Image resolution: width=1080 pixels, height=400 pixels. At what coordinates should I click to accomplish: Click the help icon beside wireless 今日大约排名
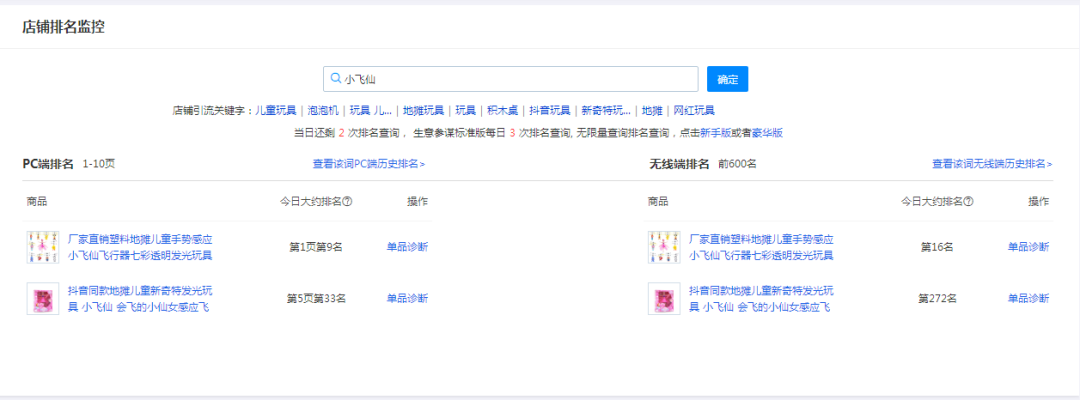pos(969,202)
